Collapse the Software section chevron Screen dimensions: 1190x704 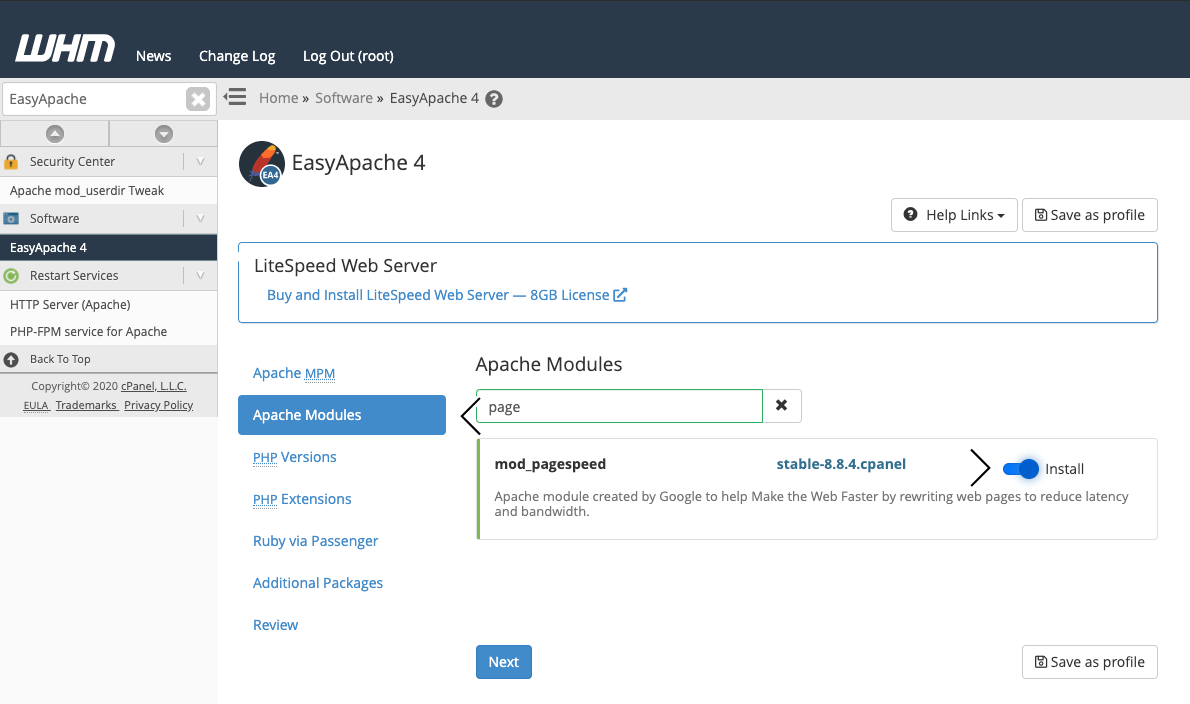200,218
